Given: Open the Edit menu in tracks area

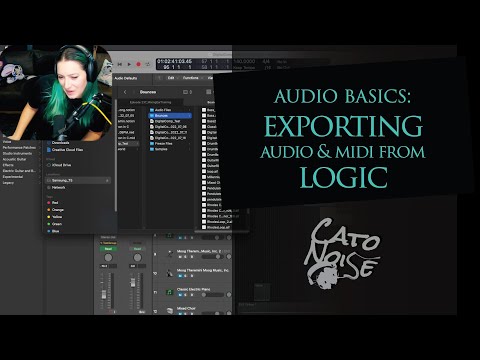Looking at the screenshot, I should (x=171, y=78).
